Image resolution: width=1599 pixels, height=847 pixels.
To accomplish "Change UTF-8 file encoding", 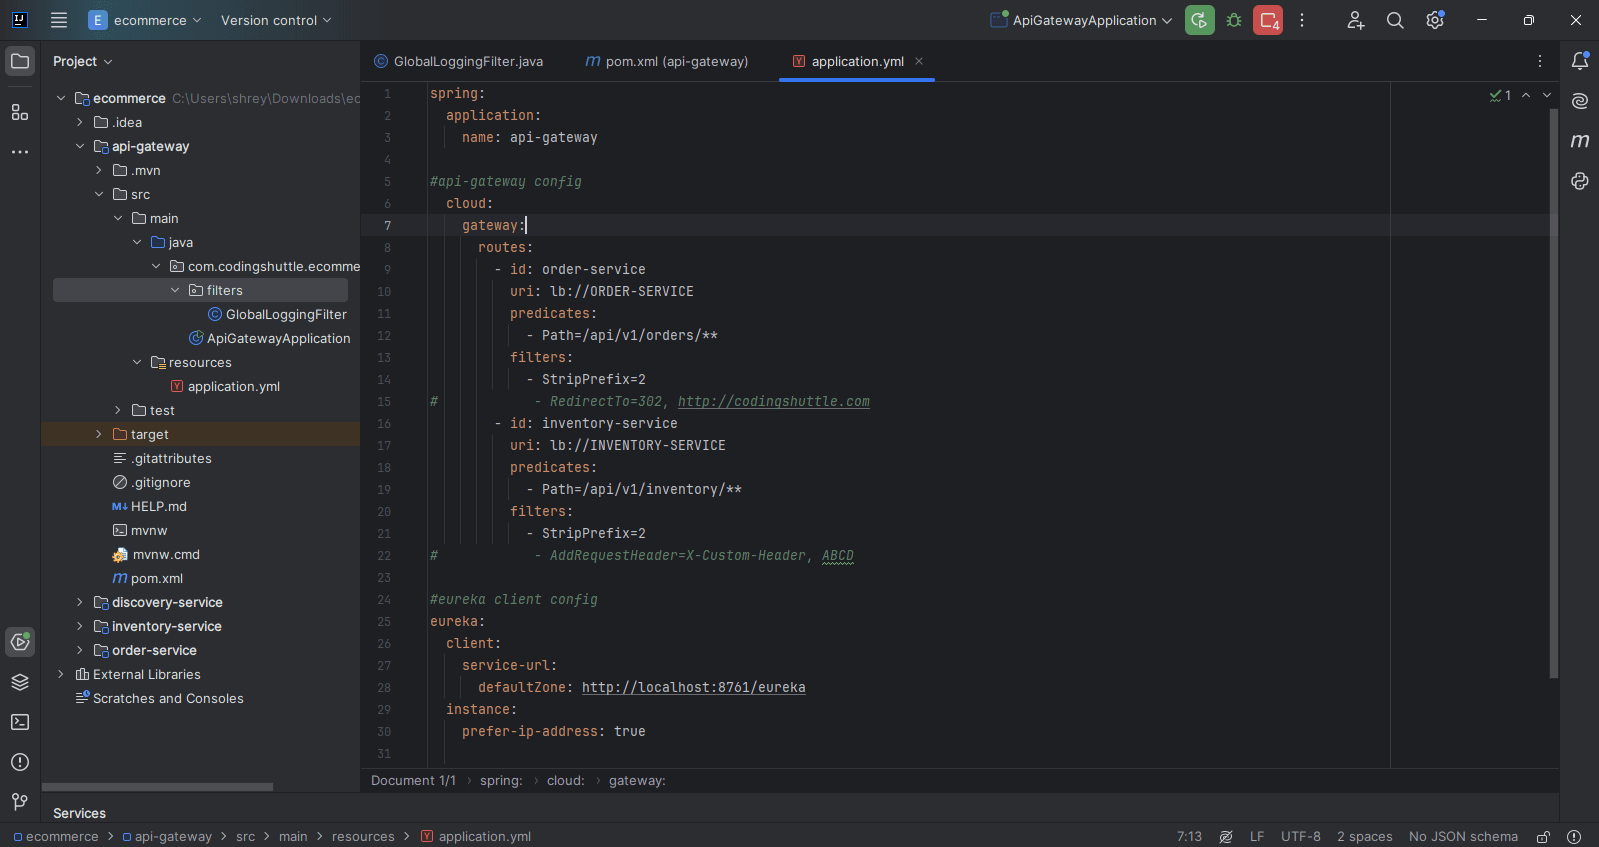I will tap(1301, 836).
